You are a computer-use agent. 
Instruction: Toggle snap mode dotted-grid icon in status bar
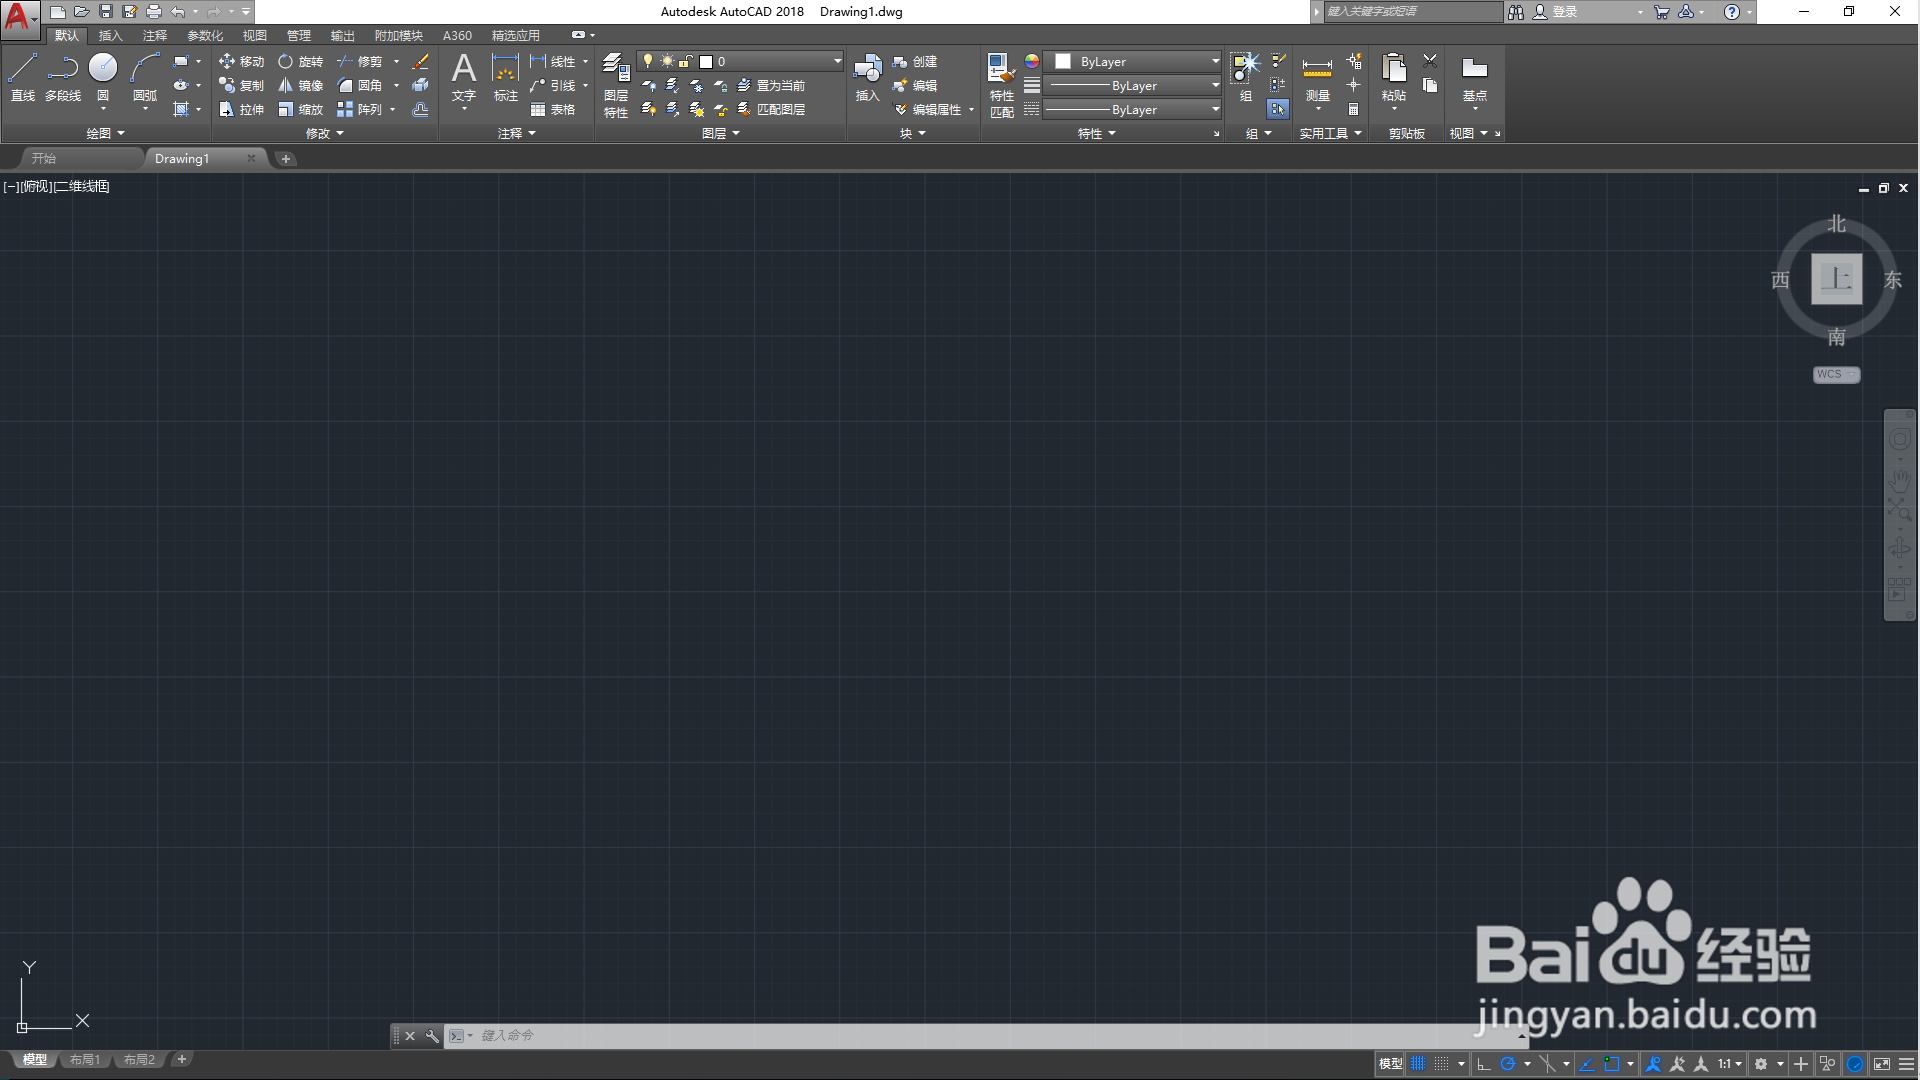pyautogui.click(x=1441, y=1064)
